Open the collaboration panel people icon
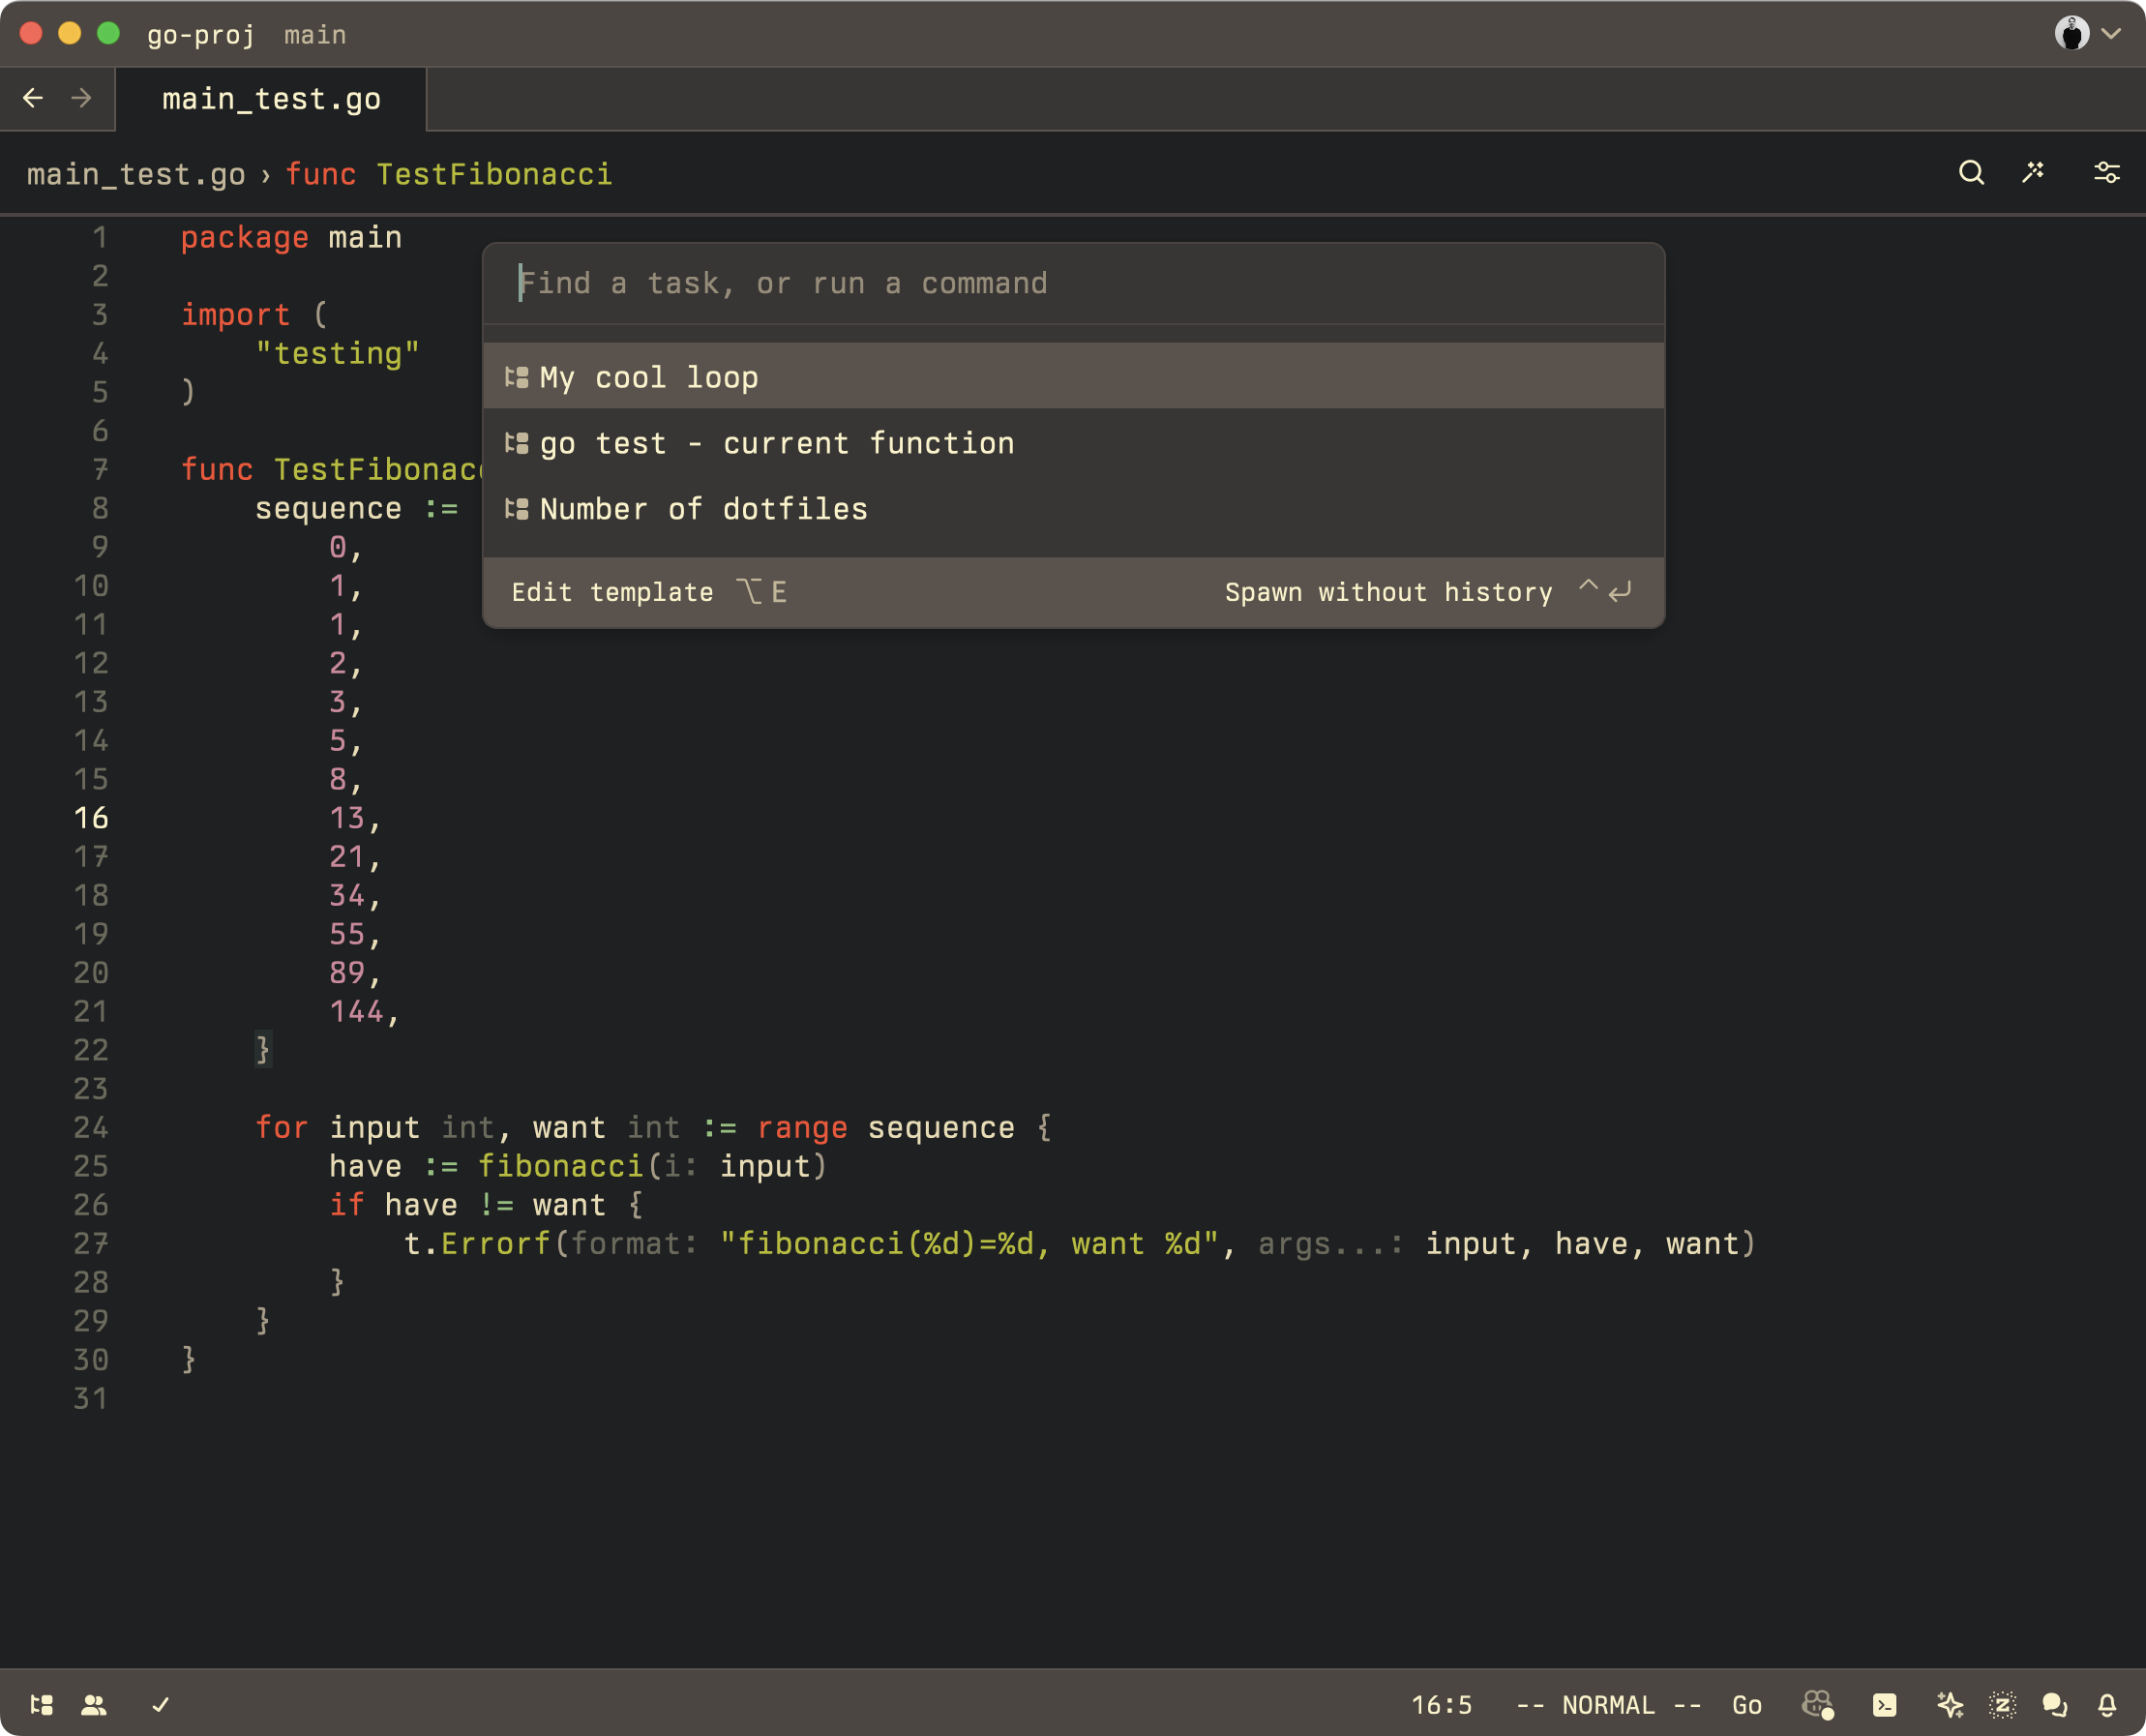Screen dimensions: 2146x1736 [93, 1705]
